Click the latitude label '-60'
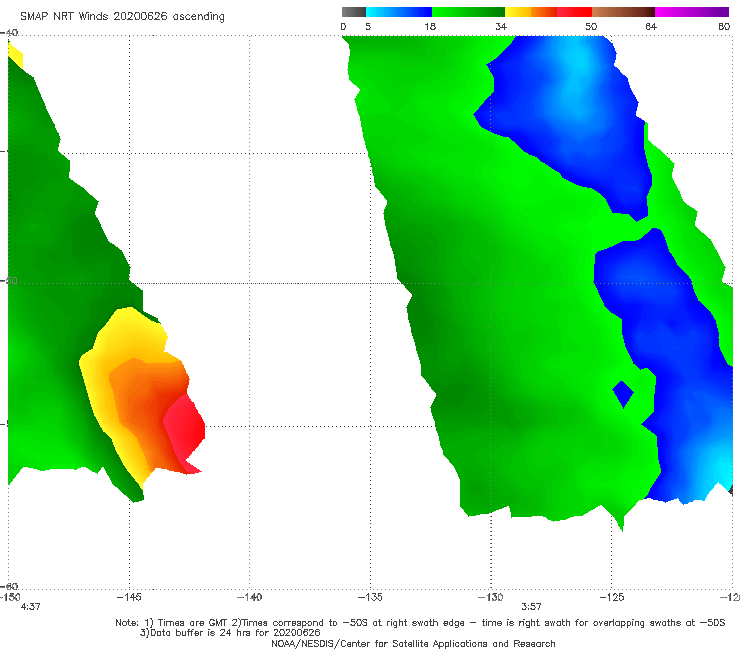The width and height of the screenshot is (740, 650). (9, 587)
